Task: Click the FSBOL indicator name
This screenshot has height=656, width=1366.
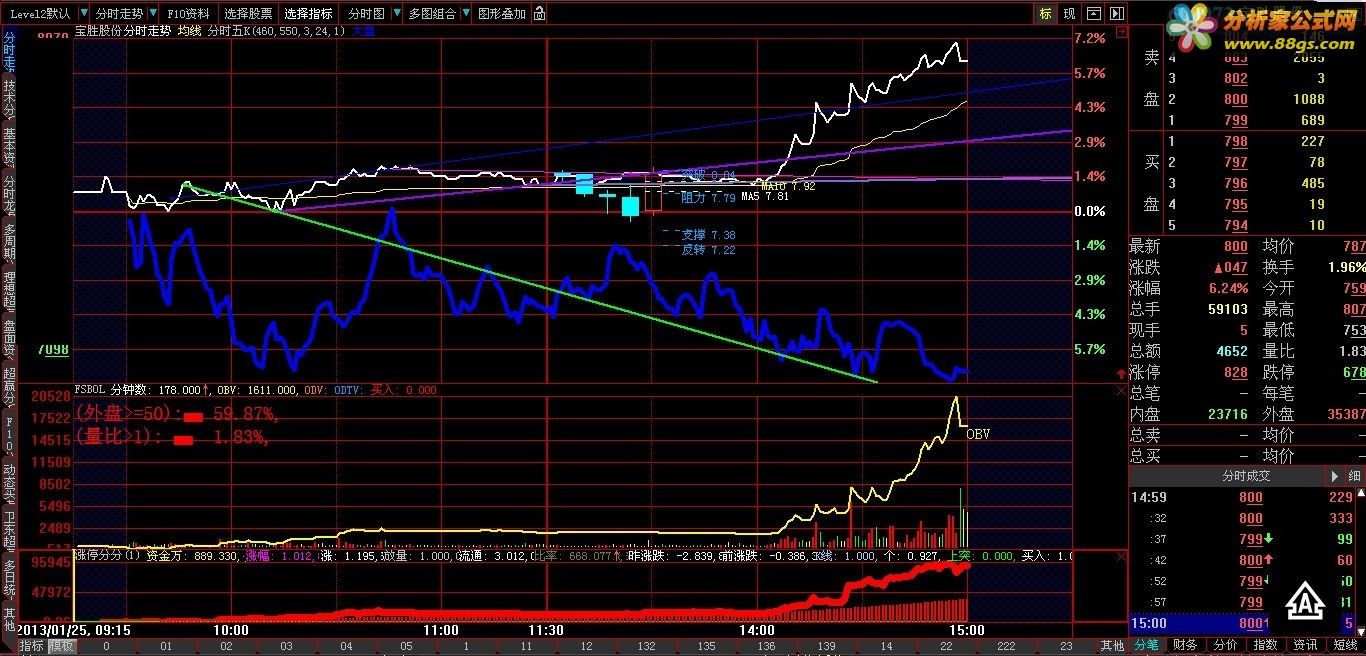Action: point(90,390)
